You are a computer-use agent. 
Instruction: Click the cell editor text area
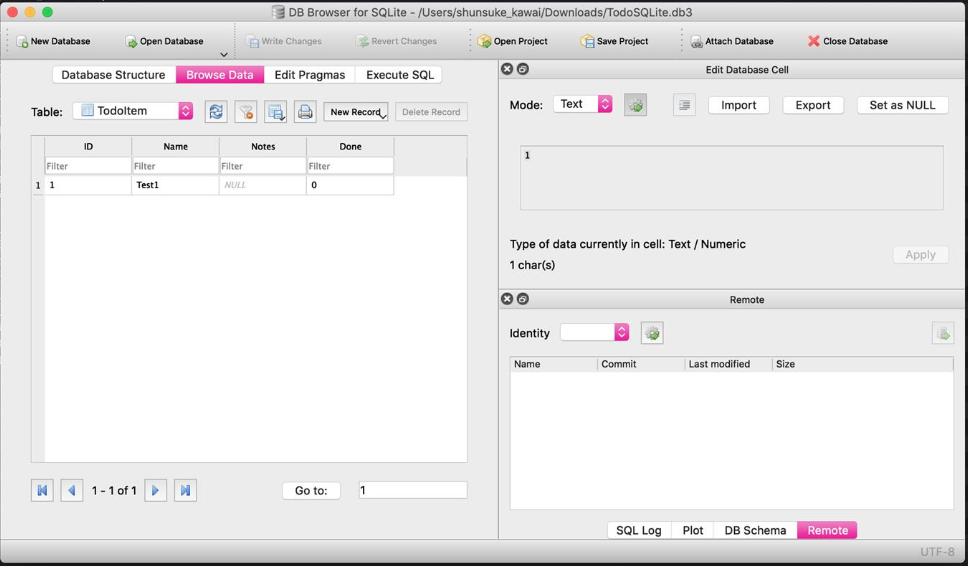(732, 178)
